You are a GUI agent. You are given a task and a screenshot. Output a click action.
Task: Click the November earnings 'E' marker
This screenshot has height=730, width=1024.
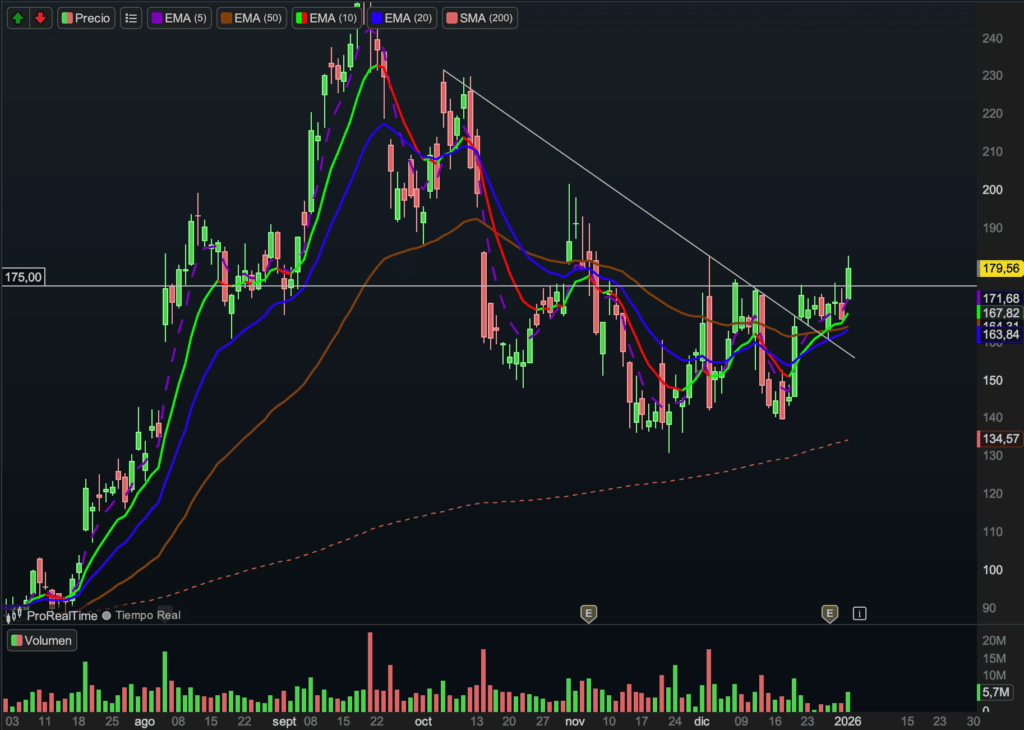pyautogui.click(x=588, y=612)
